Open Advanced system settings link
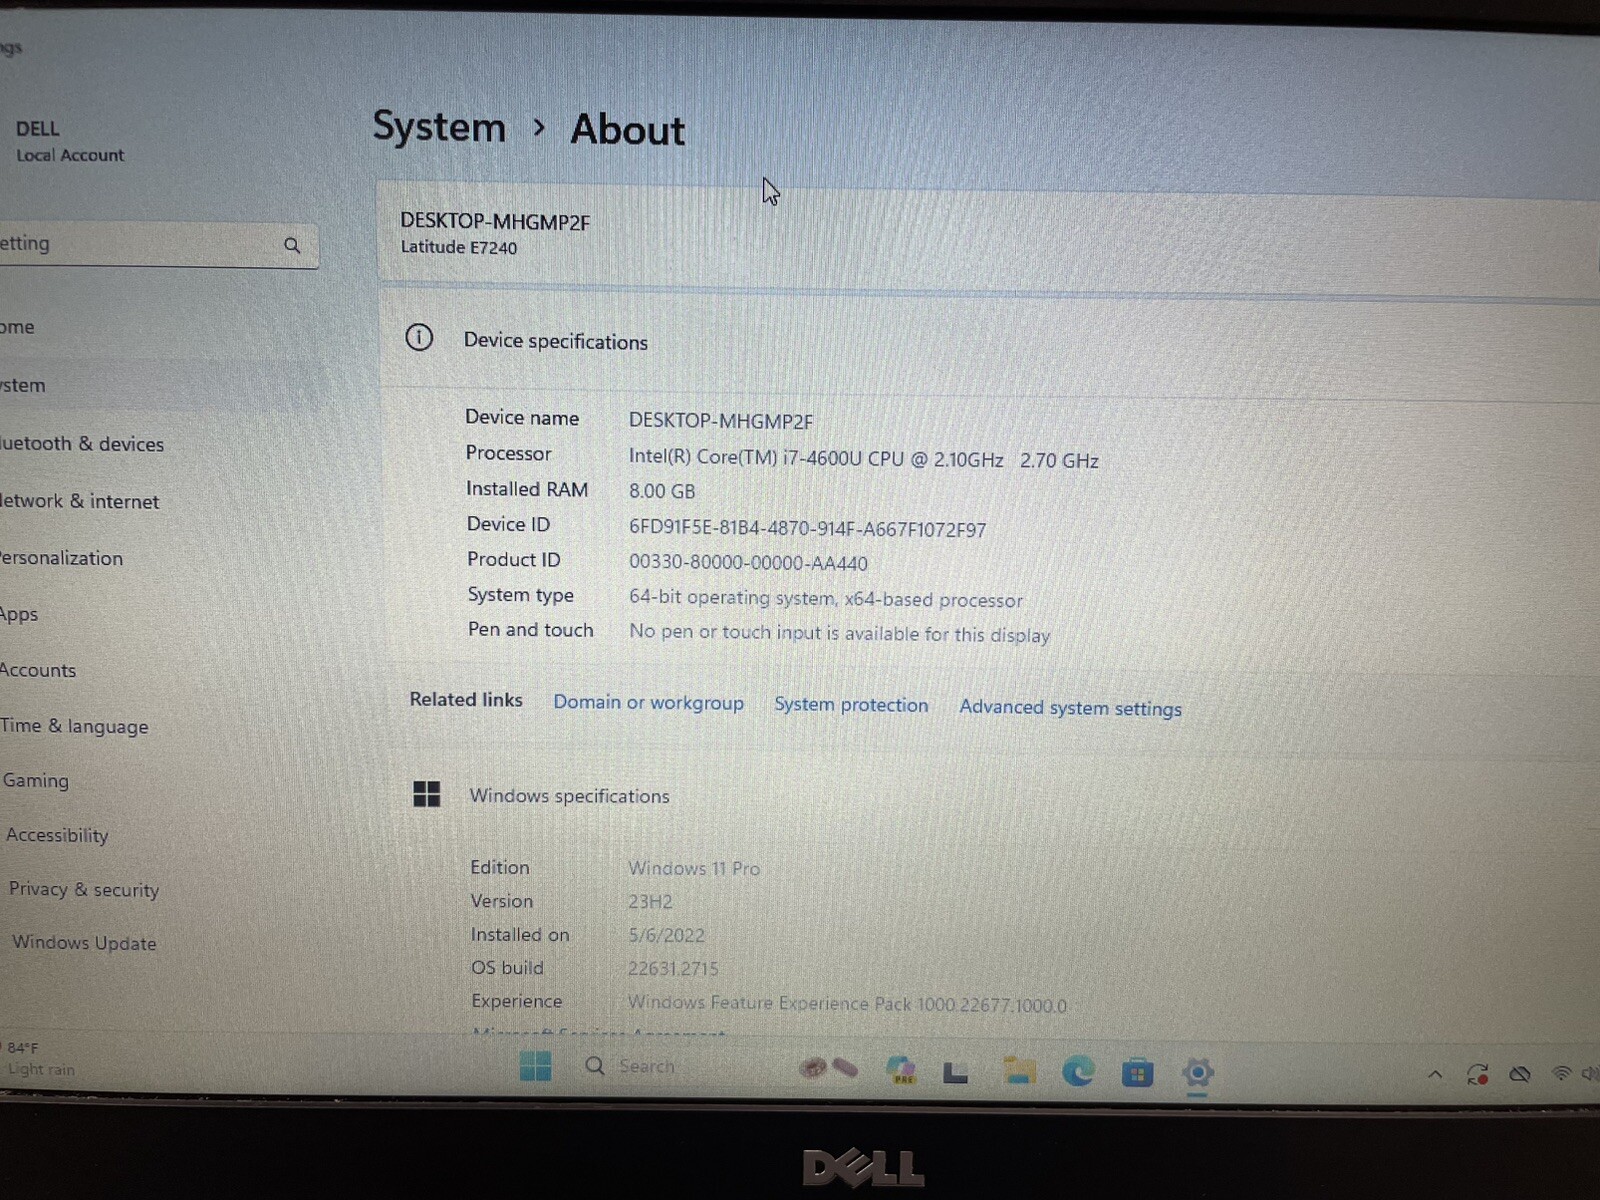The width and height of the screenshot is (1600, 1200). (1070, 708)
